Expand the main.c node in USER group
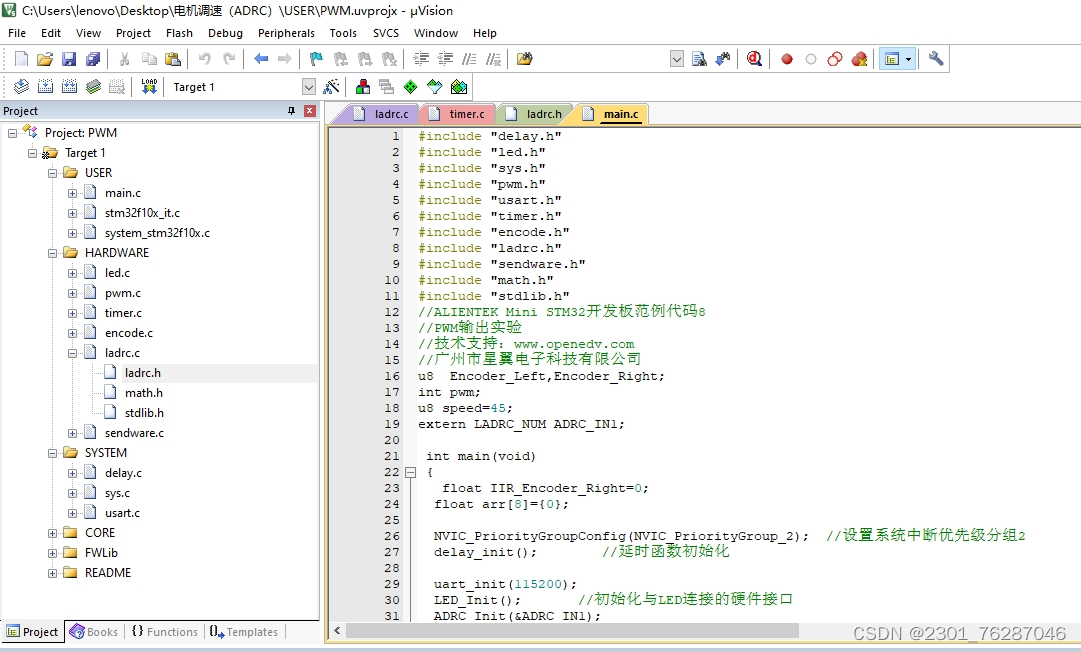1081x652 pixels. coord(72,193)
